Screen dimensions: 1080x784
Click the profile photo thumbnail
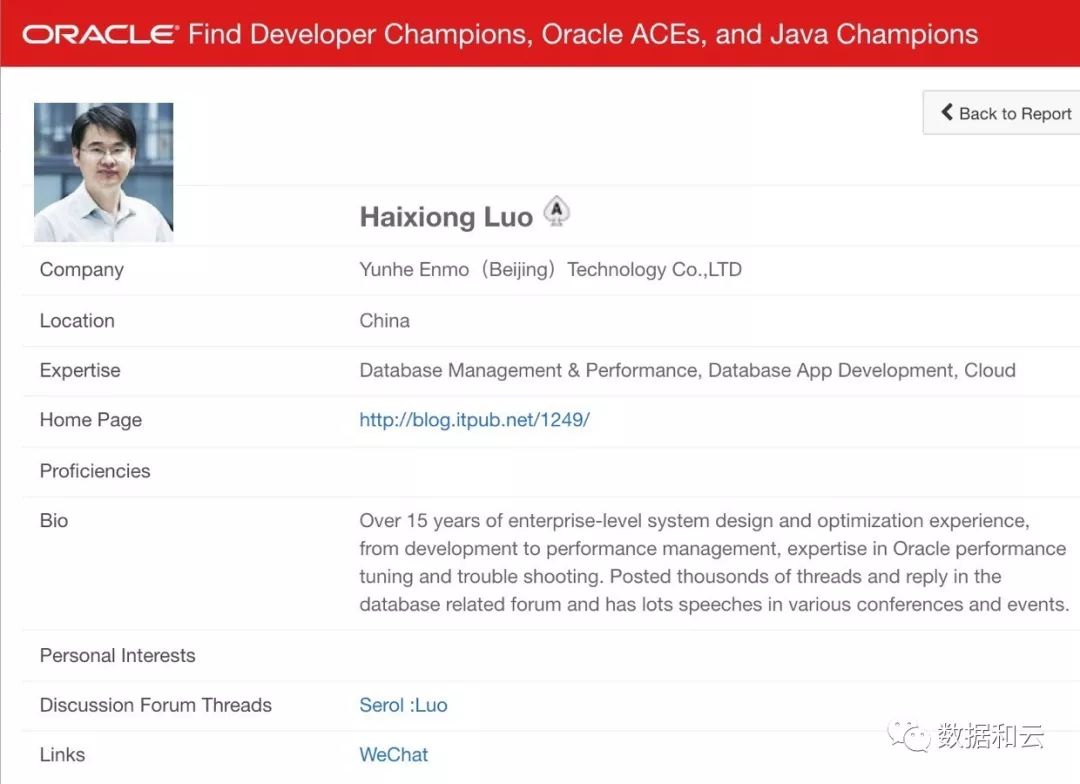104,172
